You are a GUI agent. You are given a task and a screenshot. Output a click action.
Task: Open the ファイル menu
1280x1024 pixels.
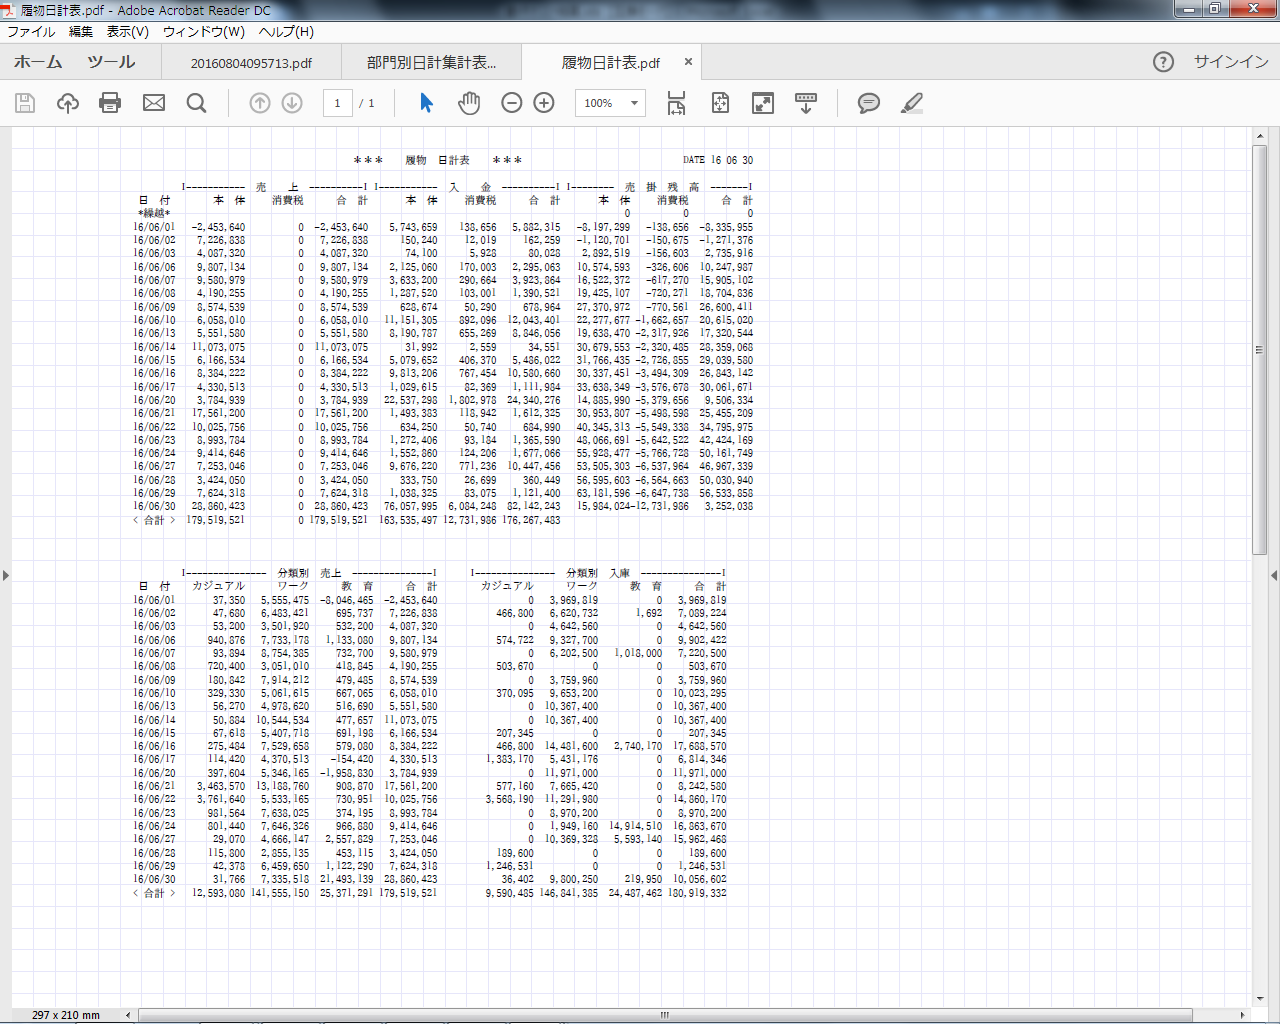tap(31, 32)
